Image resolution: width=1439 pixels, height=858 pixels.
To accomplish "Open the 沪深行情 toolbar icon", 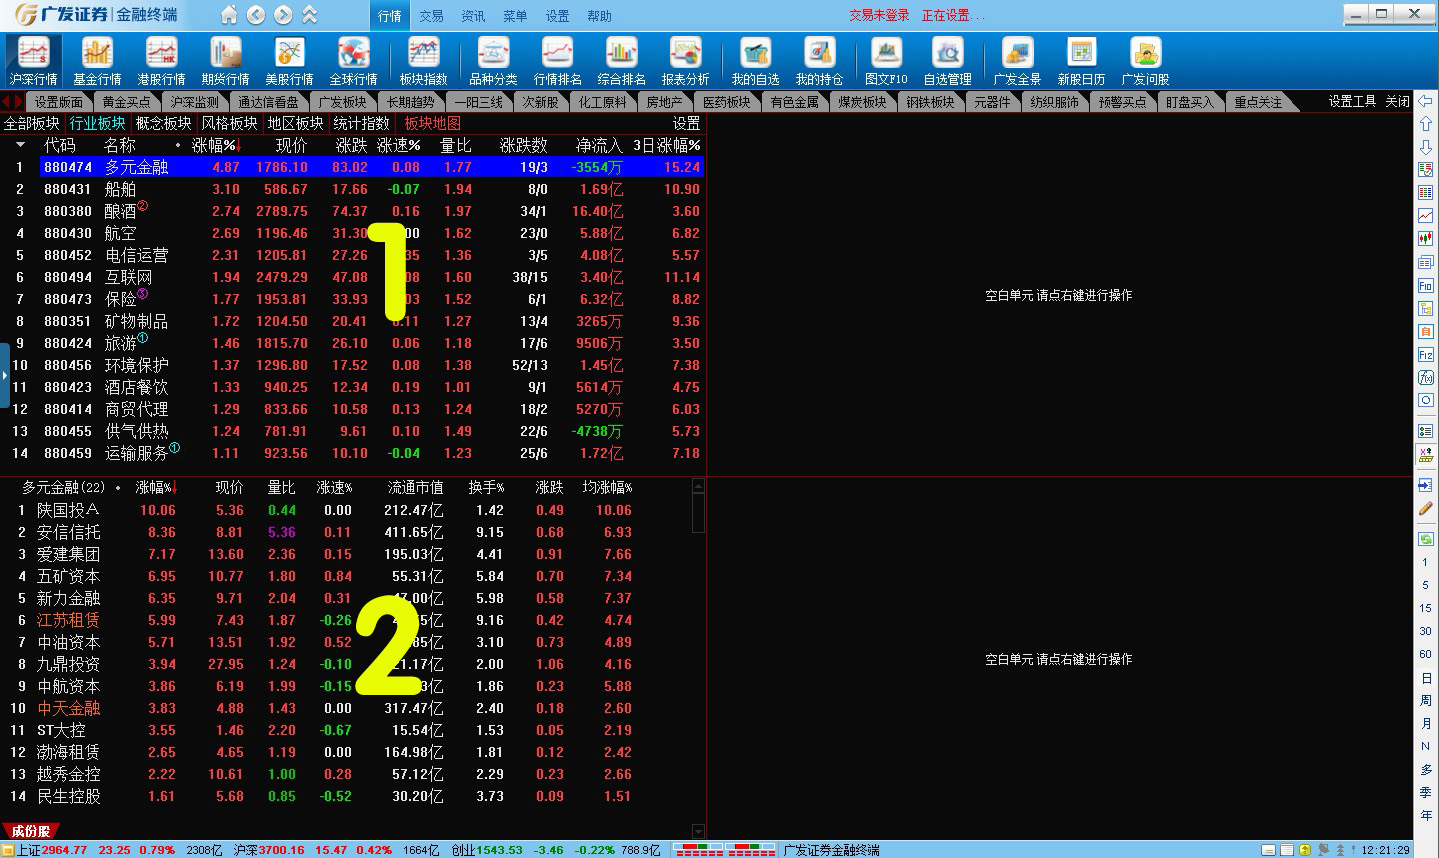I will pos(34,61).
